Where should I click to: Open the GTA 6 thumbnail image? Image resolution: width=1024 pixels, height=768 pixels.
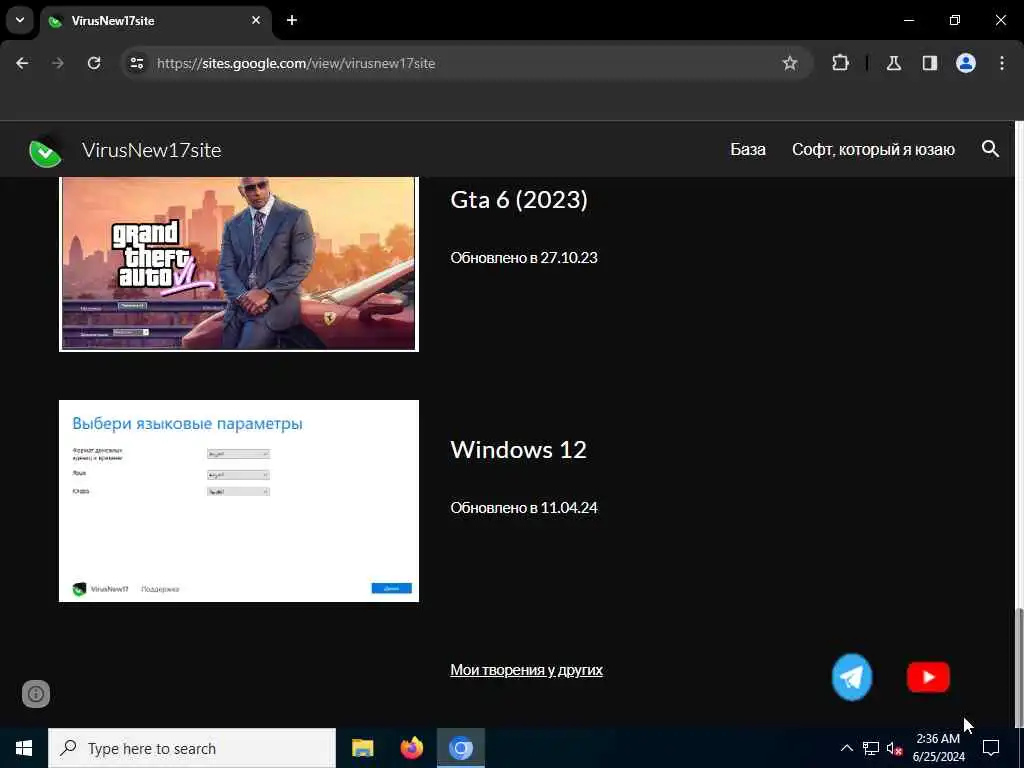coord(239,264)
